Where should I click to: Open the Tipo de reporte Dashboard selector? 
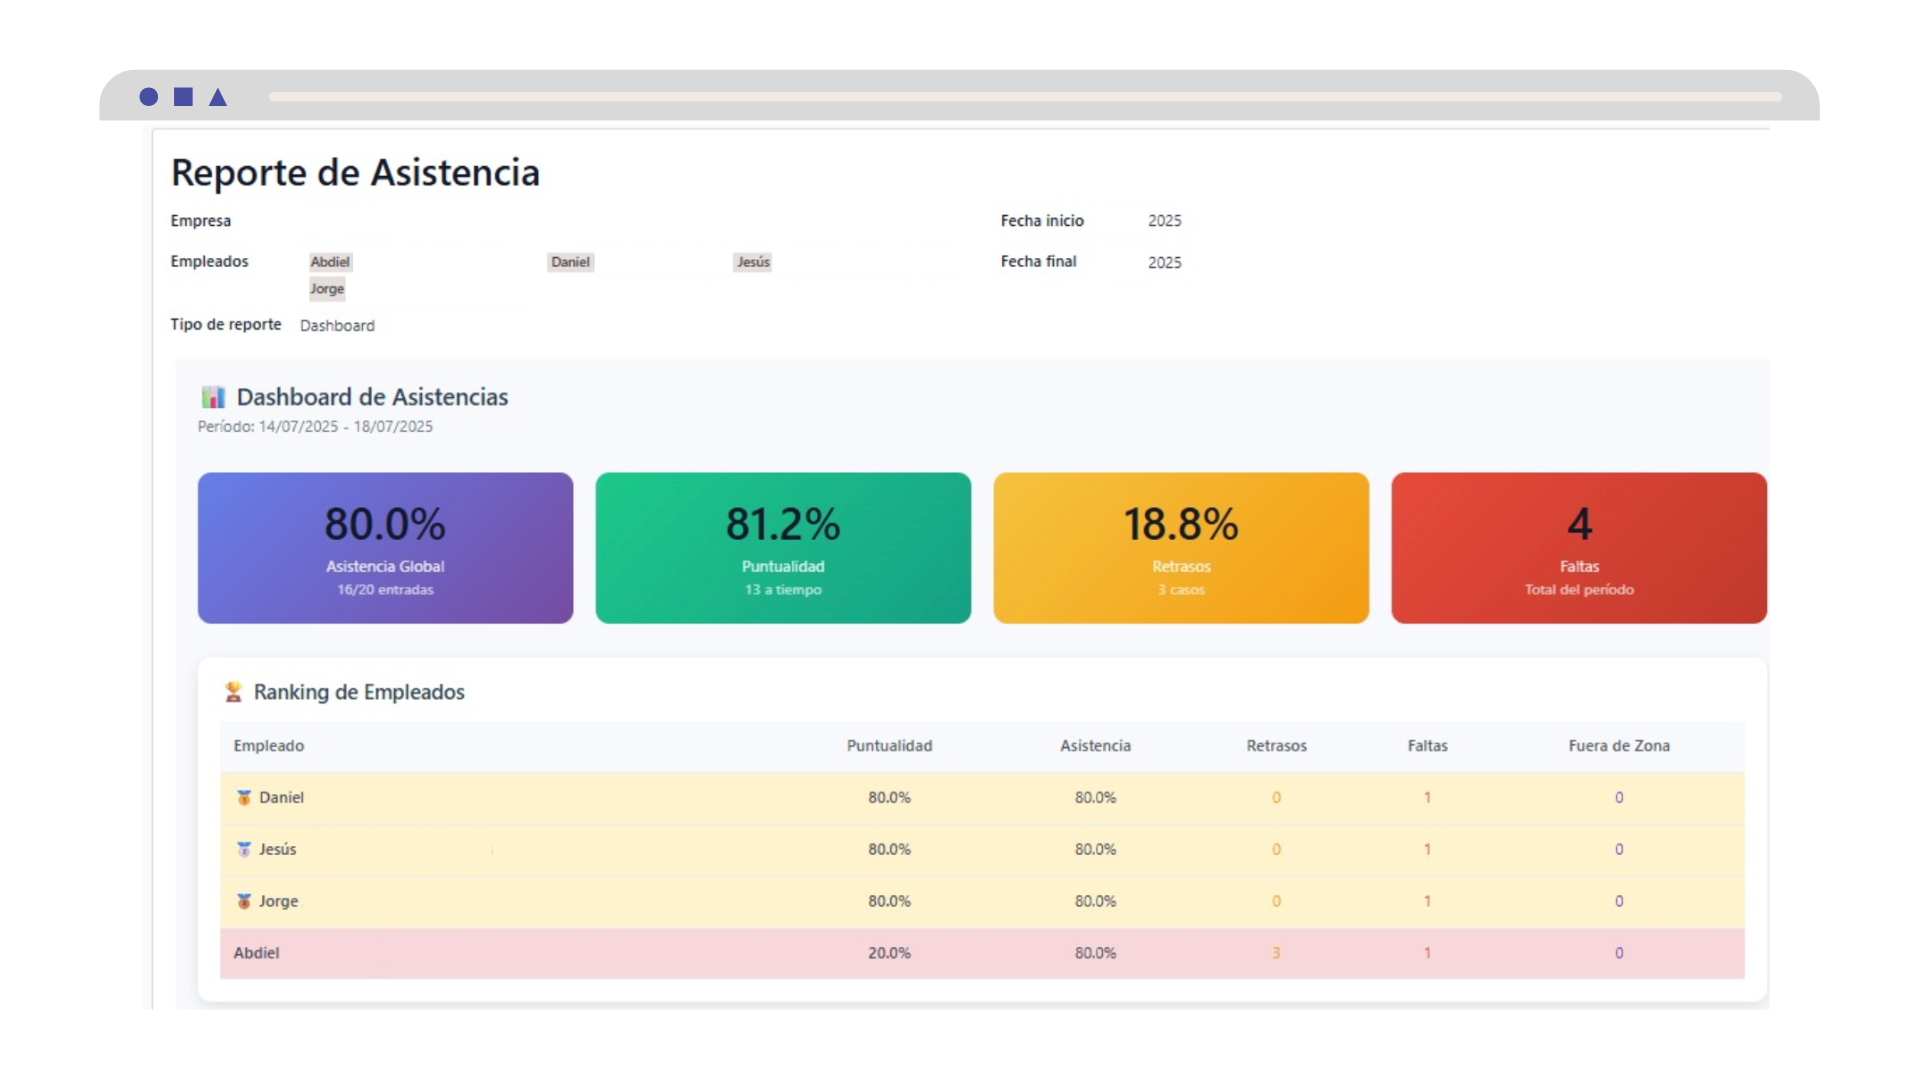coord(337,325)
